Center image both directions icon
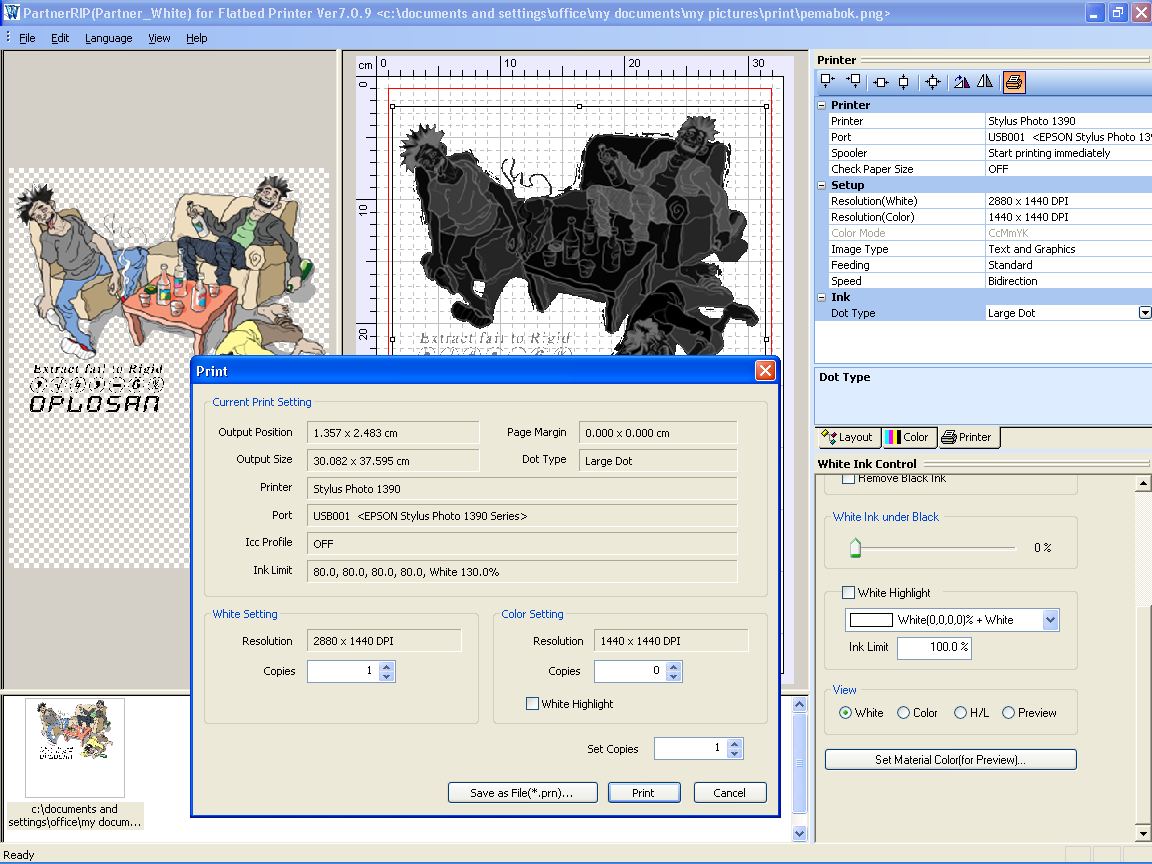 pyautogui.click(x=933, y=82)
